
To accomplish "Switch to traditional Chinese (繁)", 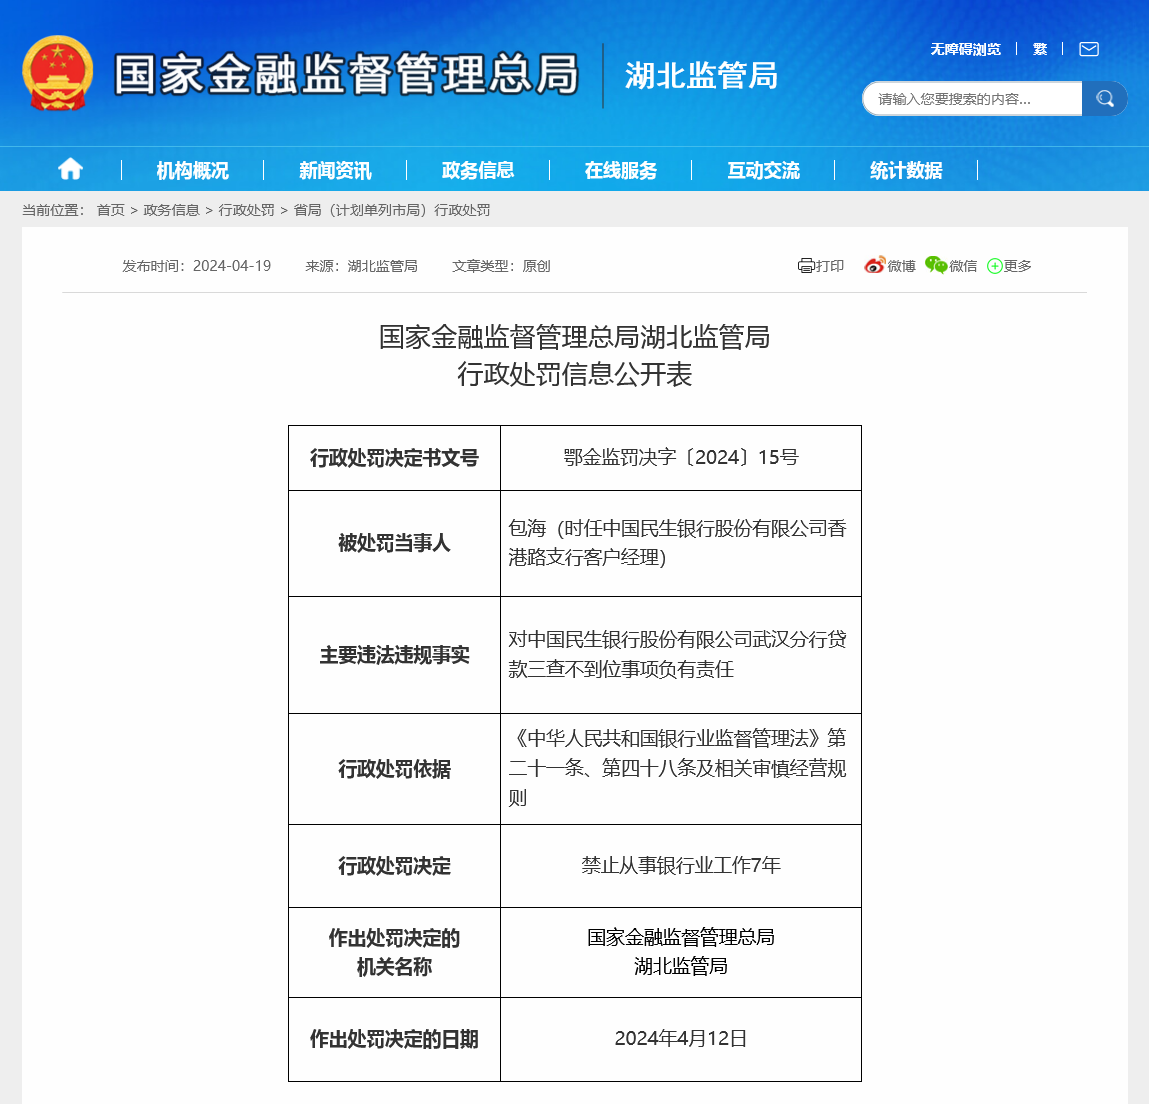I will [x=1040, y=49].
